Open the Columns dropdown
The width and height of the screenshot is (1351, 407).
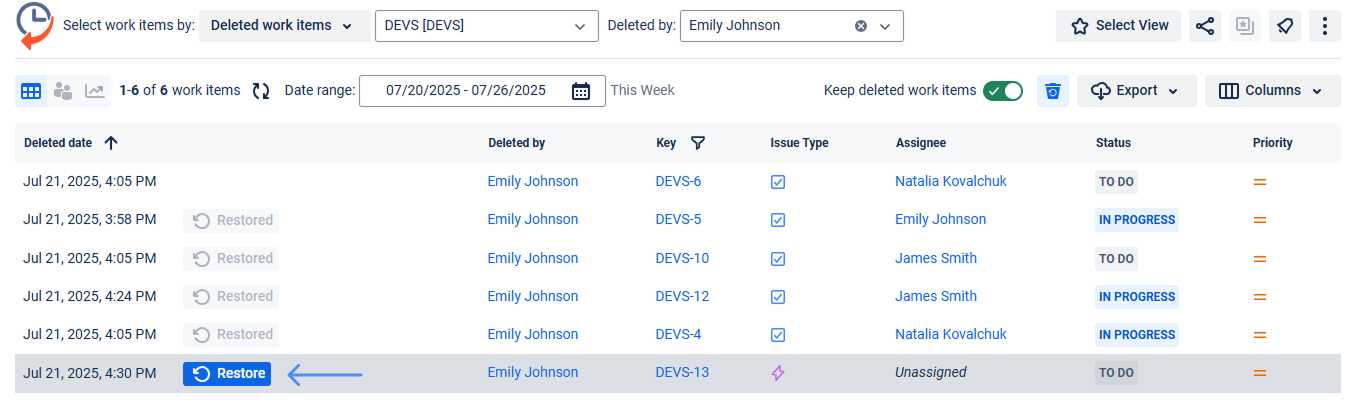pyautogui.click(x=1272, y=91)
